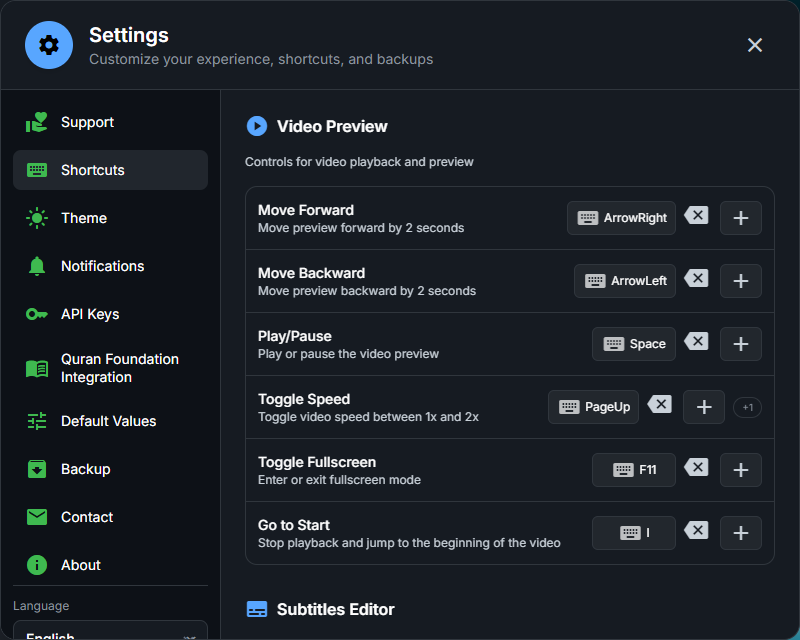800x640 pixels.
Task: Remove the PageUp shortcut with backspace icon
Action: click(660, 405)
